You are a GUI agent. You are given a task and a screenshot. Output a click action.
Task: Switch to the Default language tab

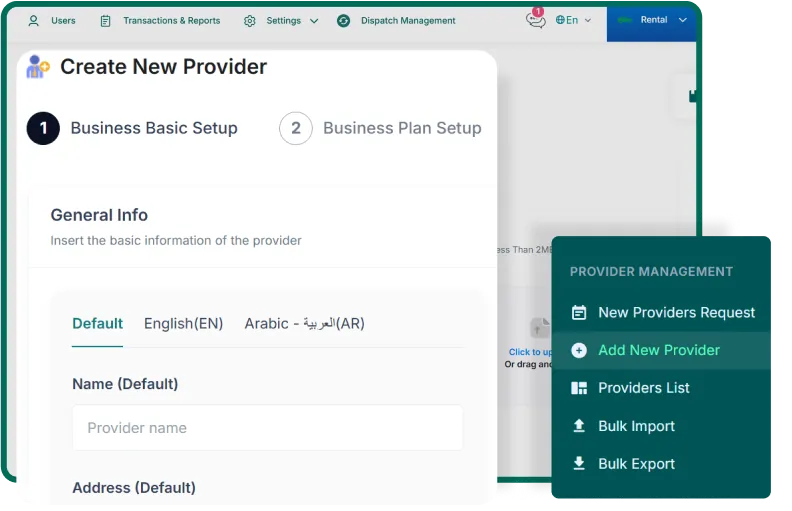pyautogui.click(x=97, y=324)
